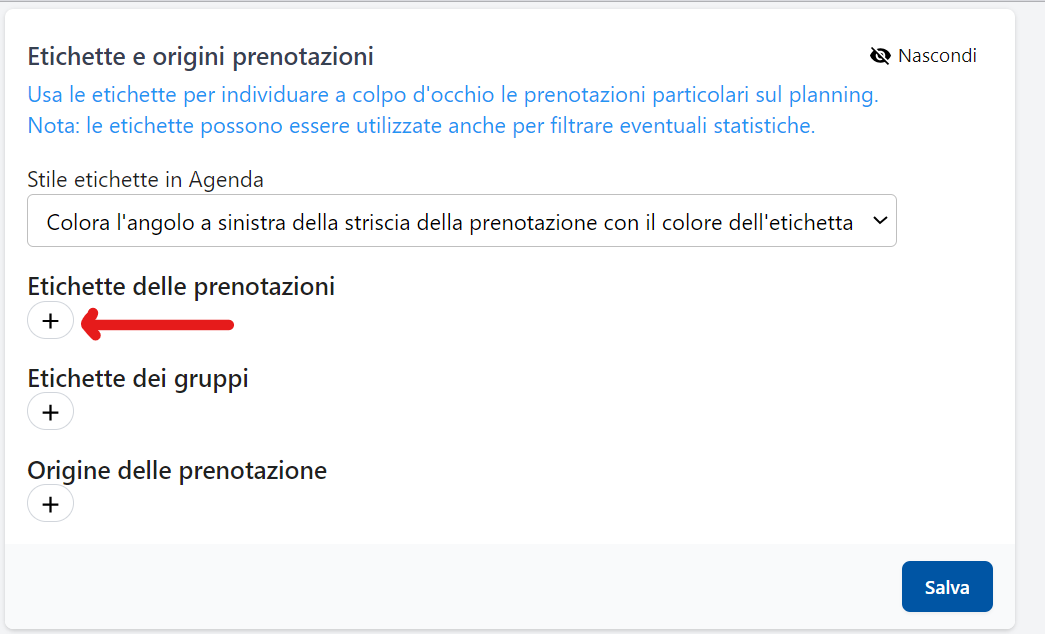Click the crossed-out eye icon

[x=880, y=56]
